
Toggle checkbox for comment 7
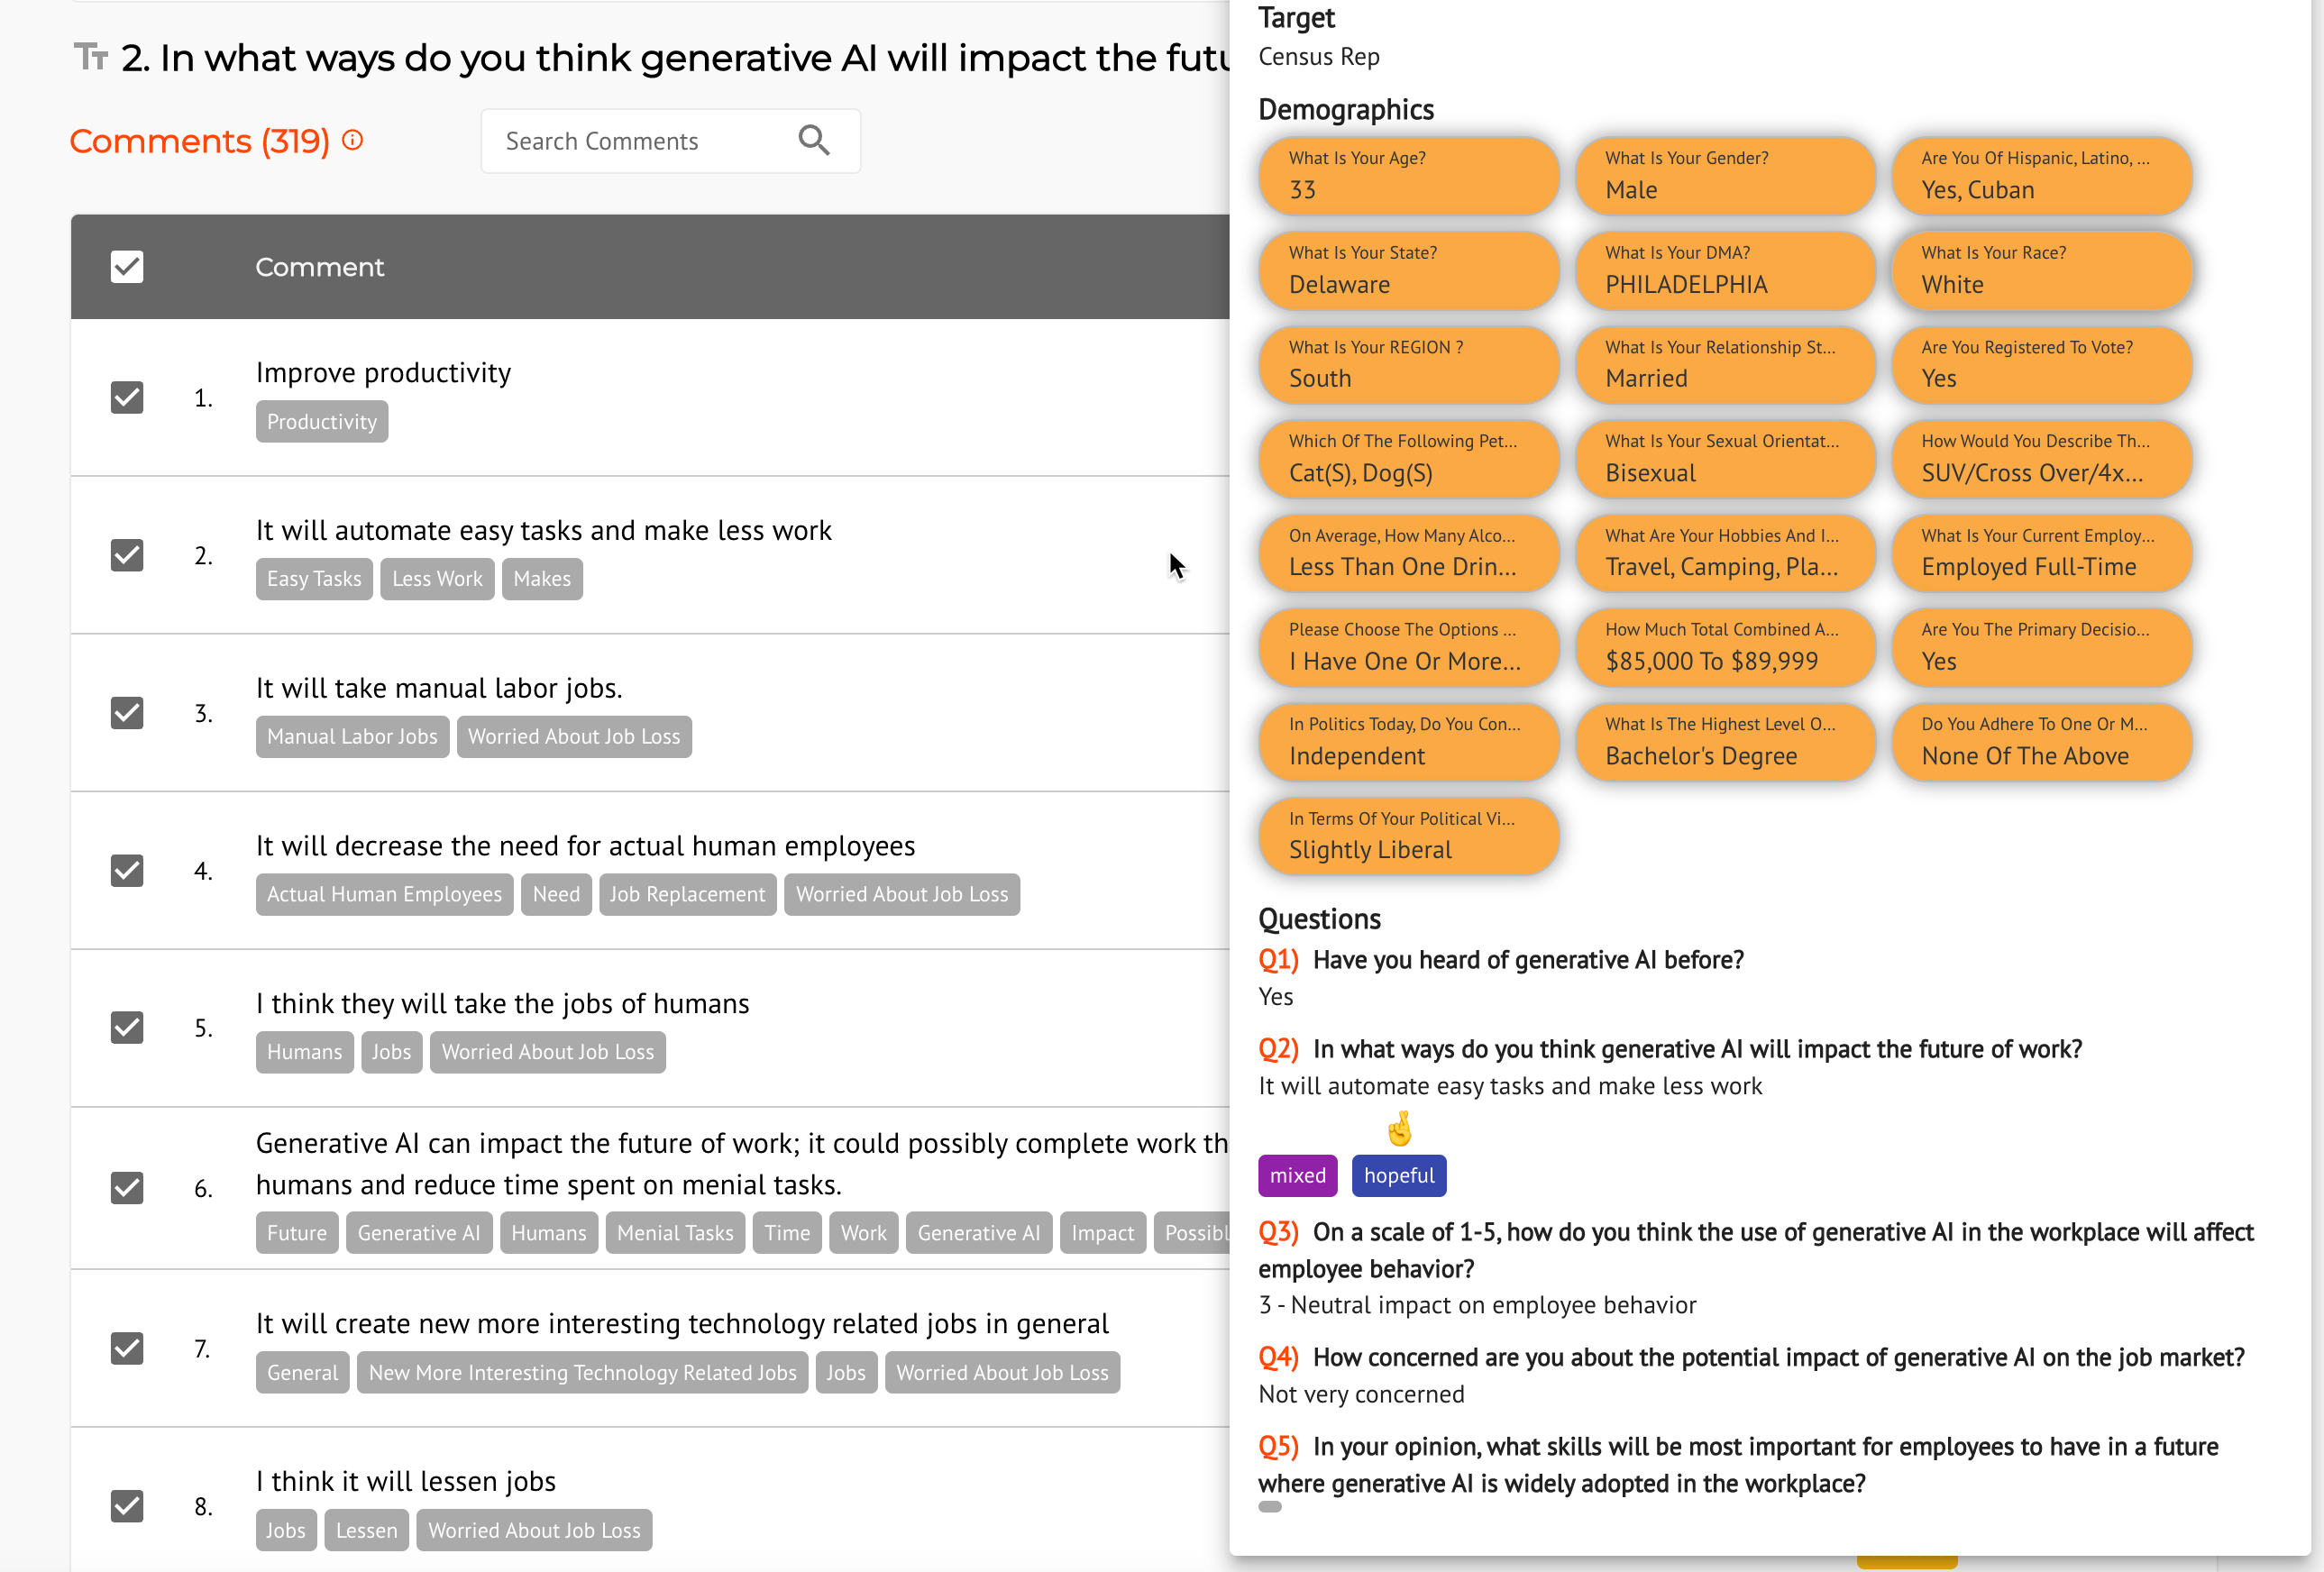[x=127, y=1349]
